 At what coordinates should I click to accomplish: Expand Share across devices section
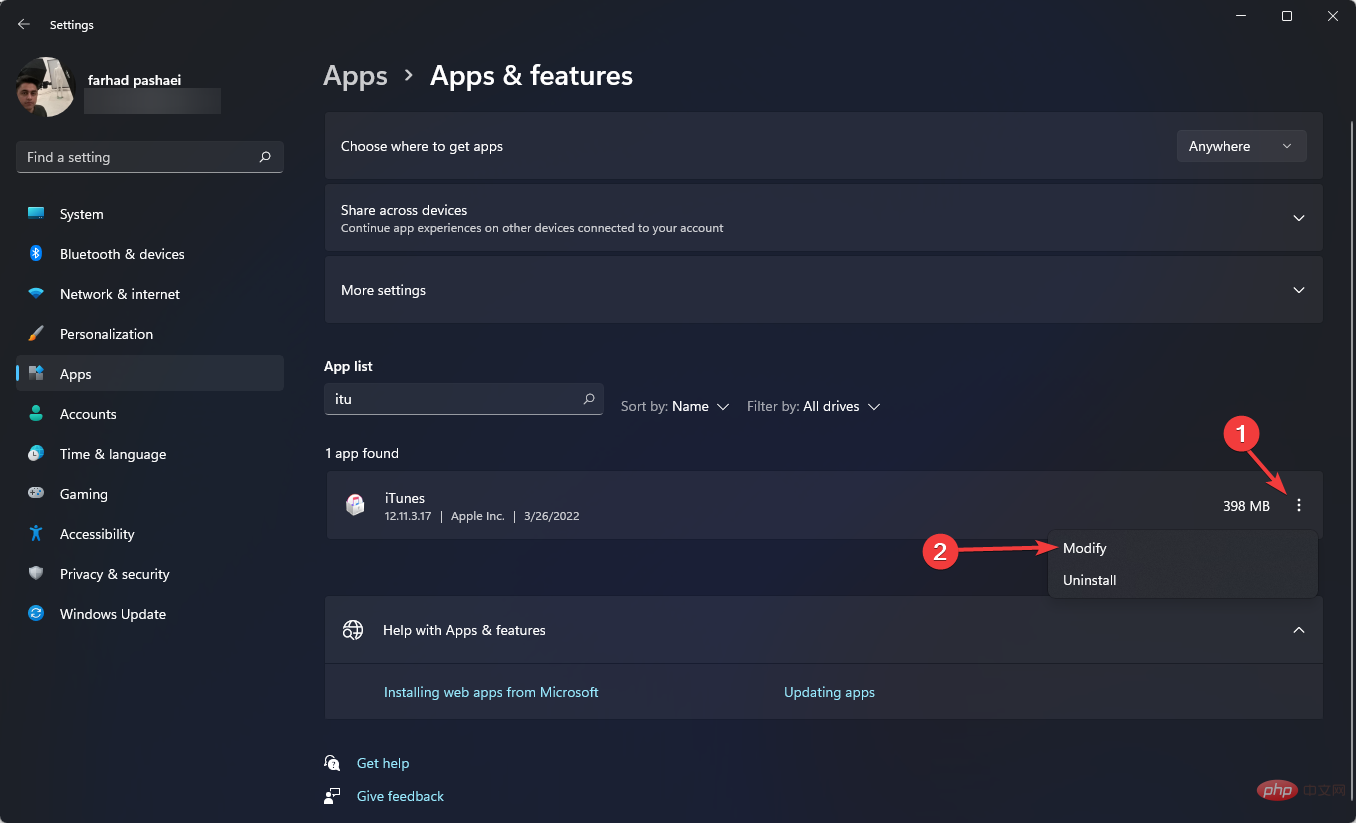pyautogui.click(x=1298, y=218)
